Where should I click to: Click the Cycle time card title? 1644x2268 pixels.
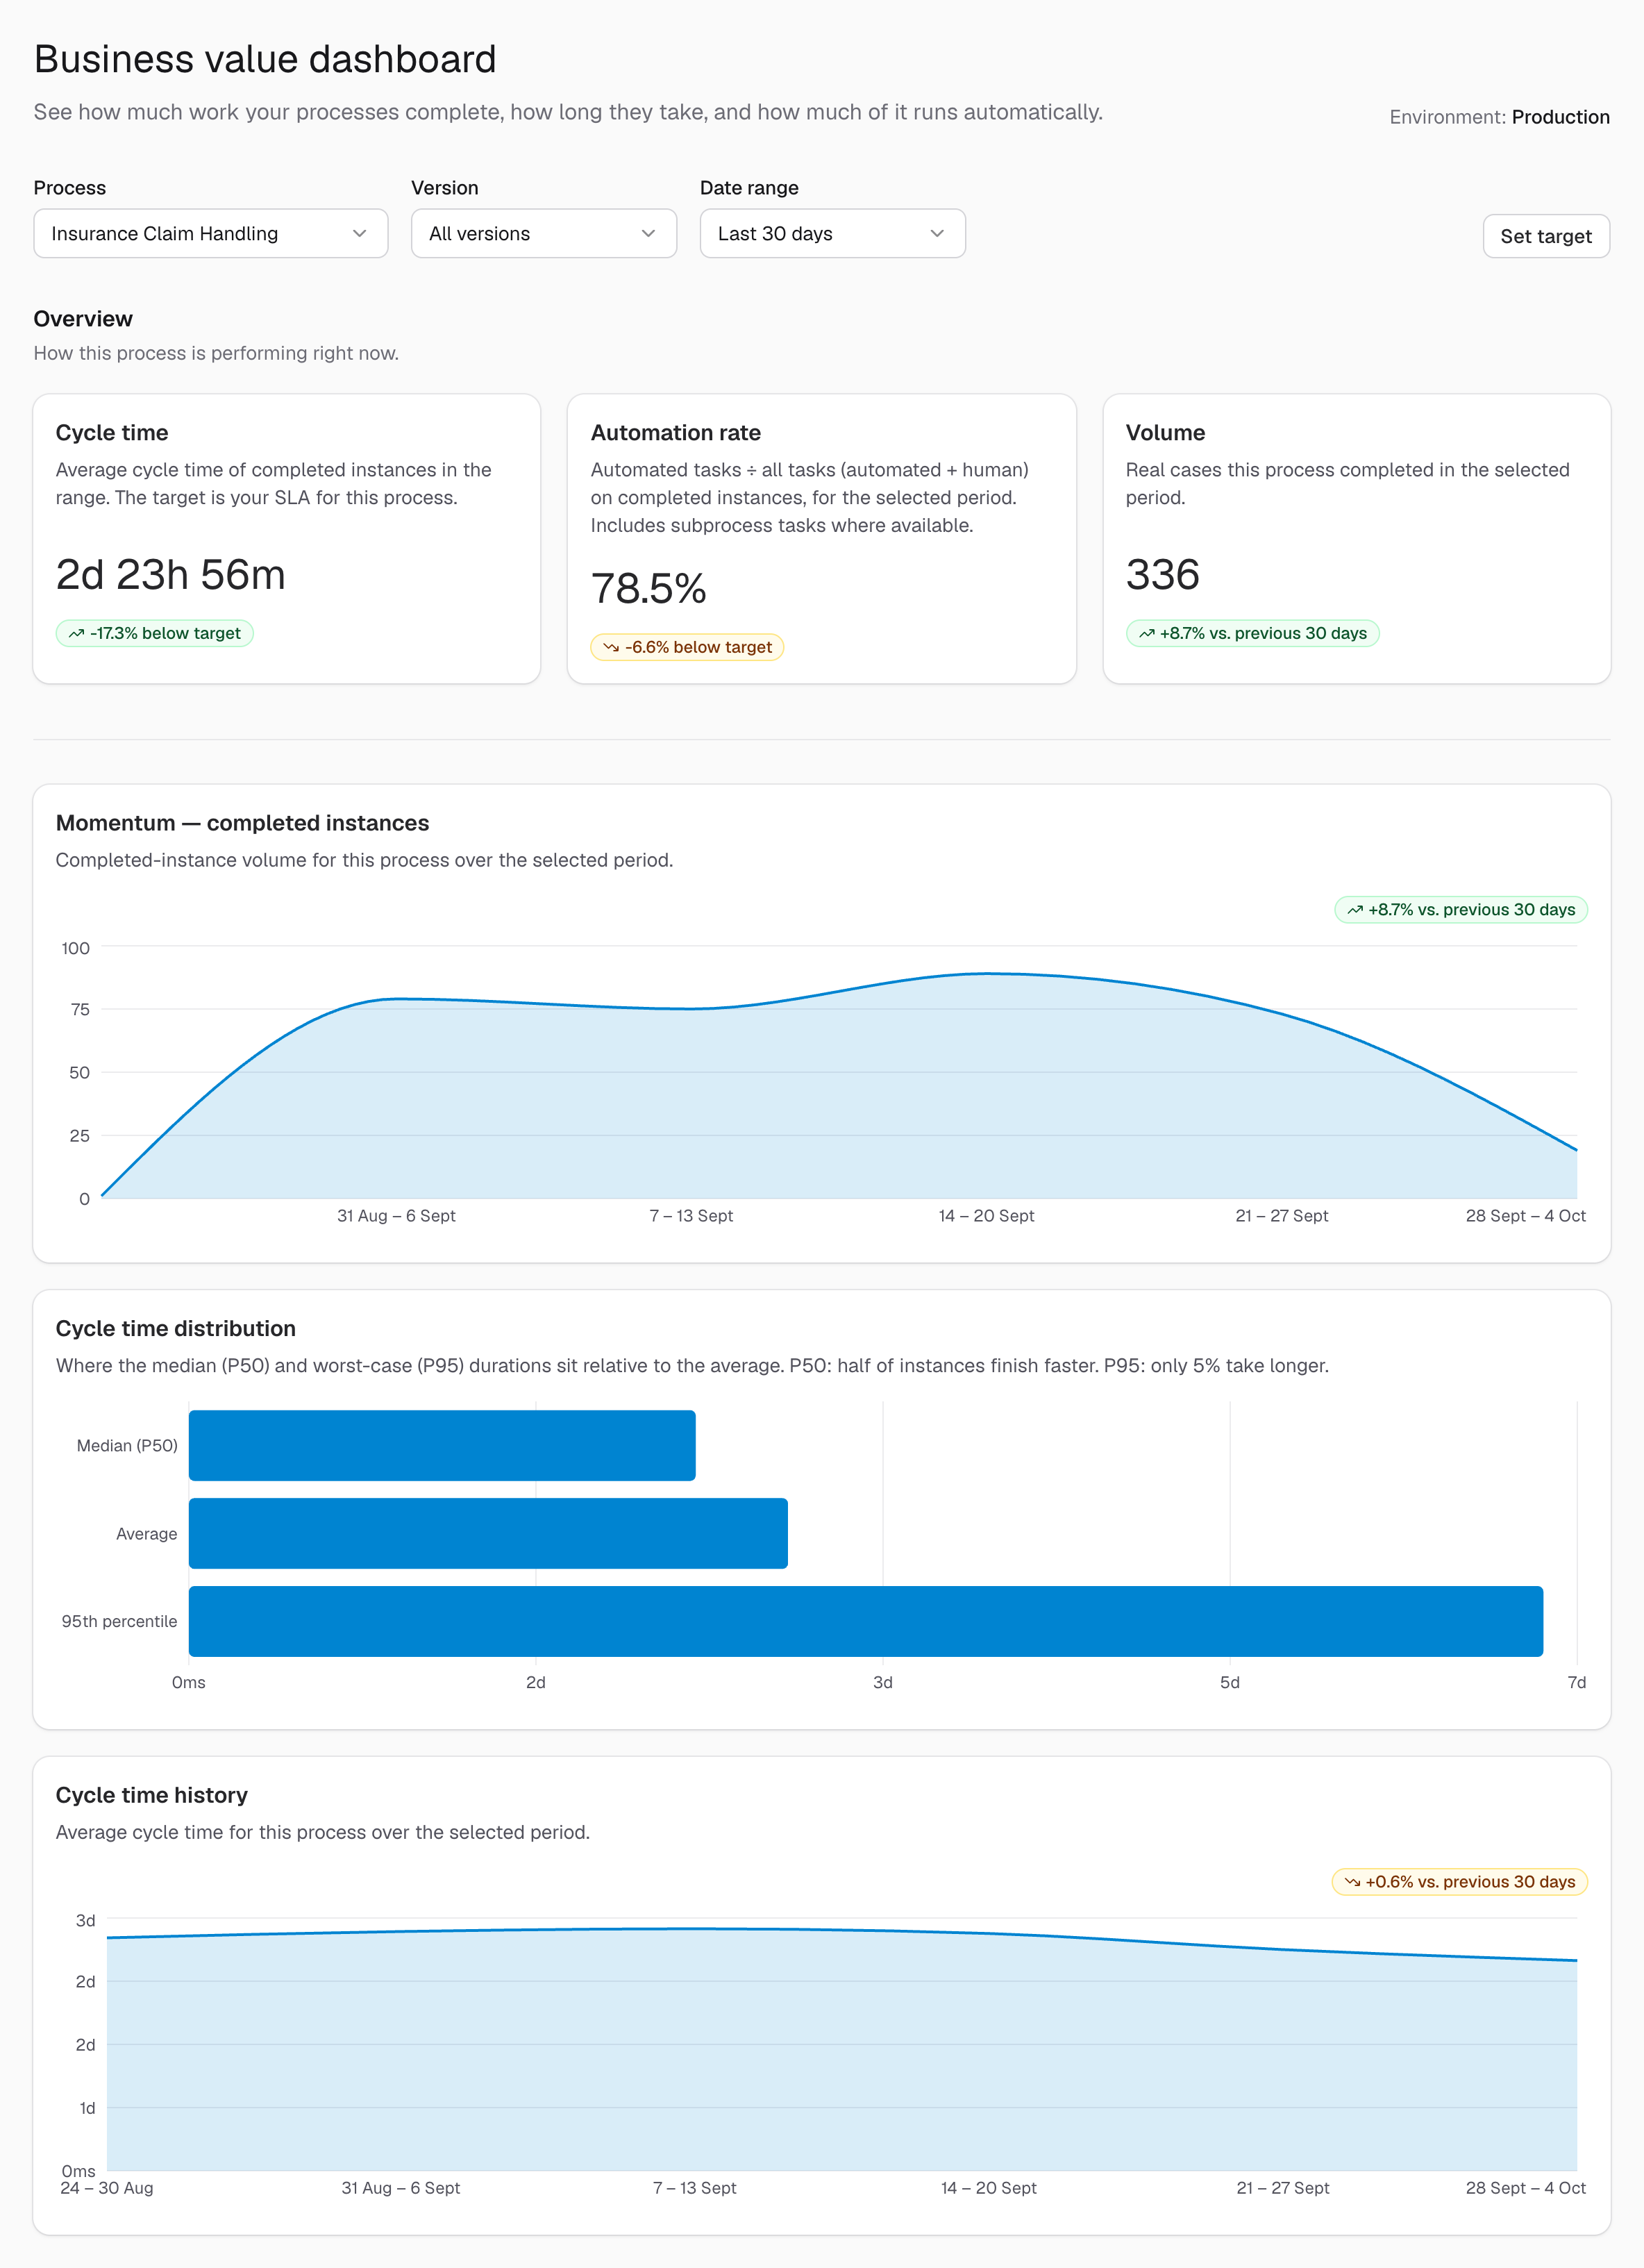(x=112, y=432)
